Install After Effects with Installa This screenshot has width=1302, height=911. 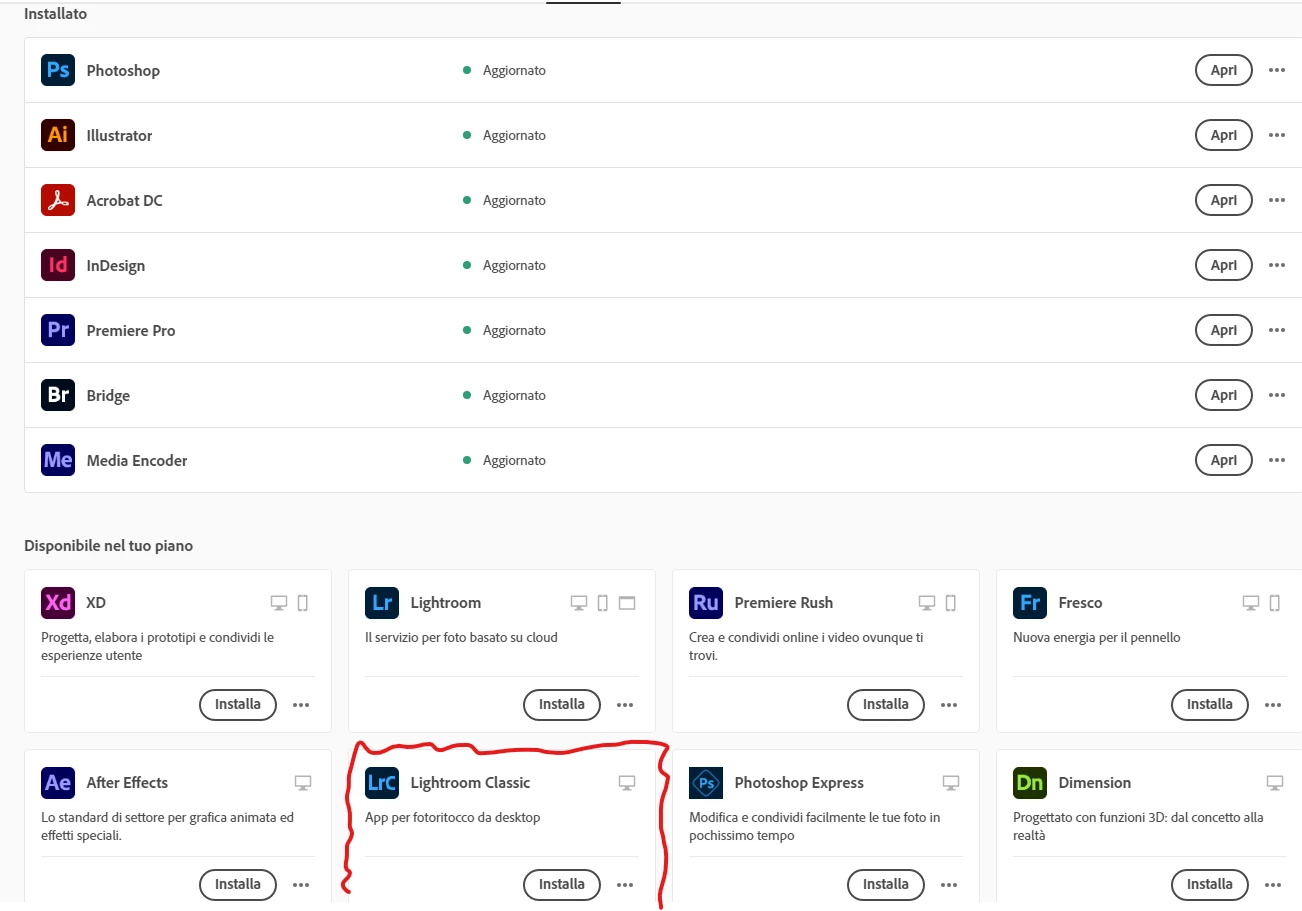coord(238,884)
